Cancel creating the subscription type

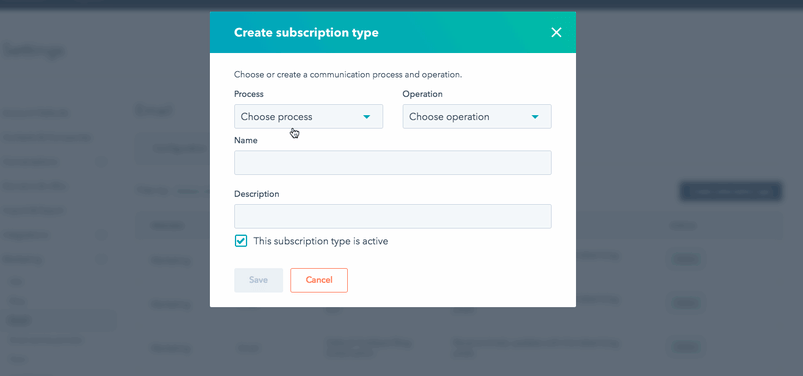coord(319,280)
